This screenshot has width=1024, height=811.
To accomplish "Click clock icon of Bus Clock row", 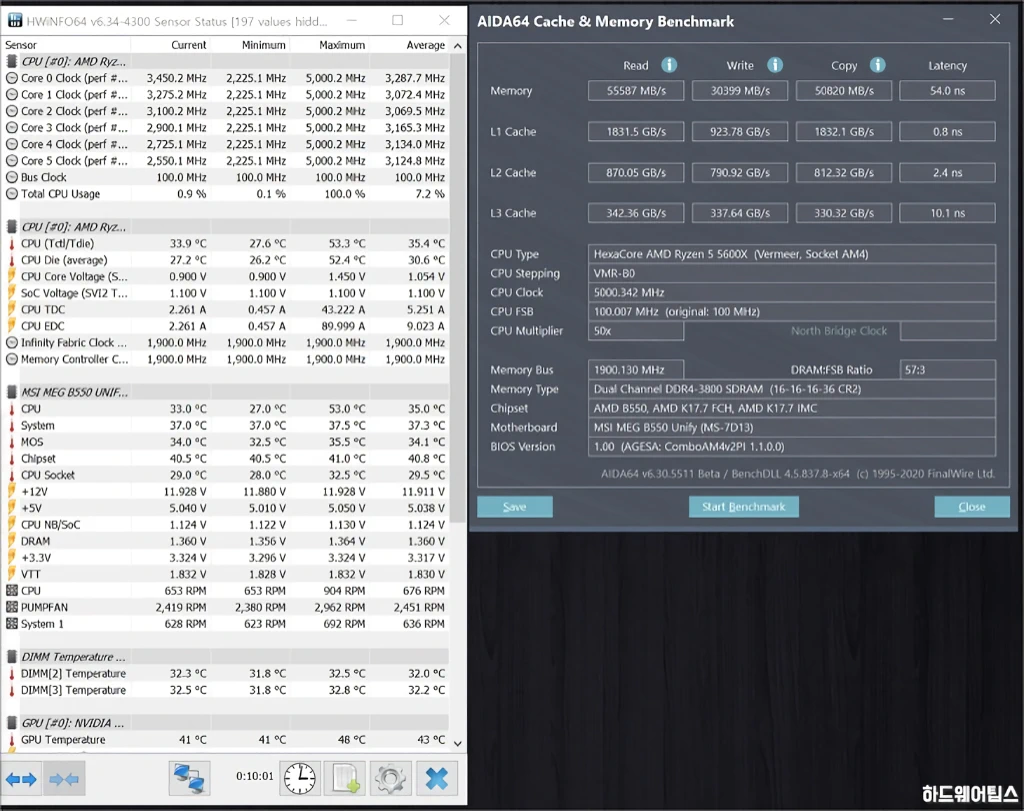I will (x=12, y=177).
